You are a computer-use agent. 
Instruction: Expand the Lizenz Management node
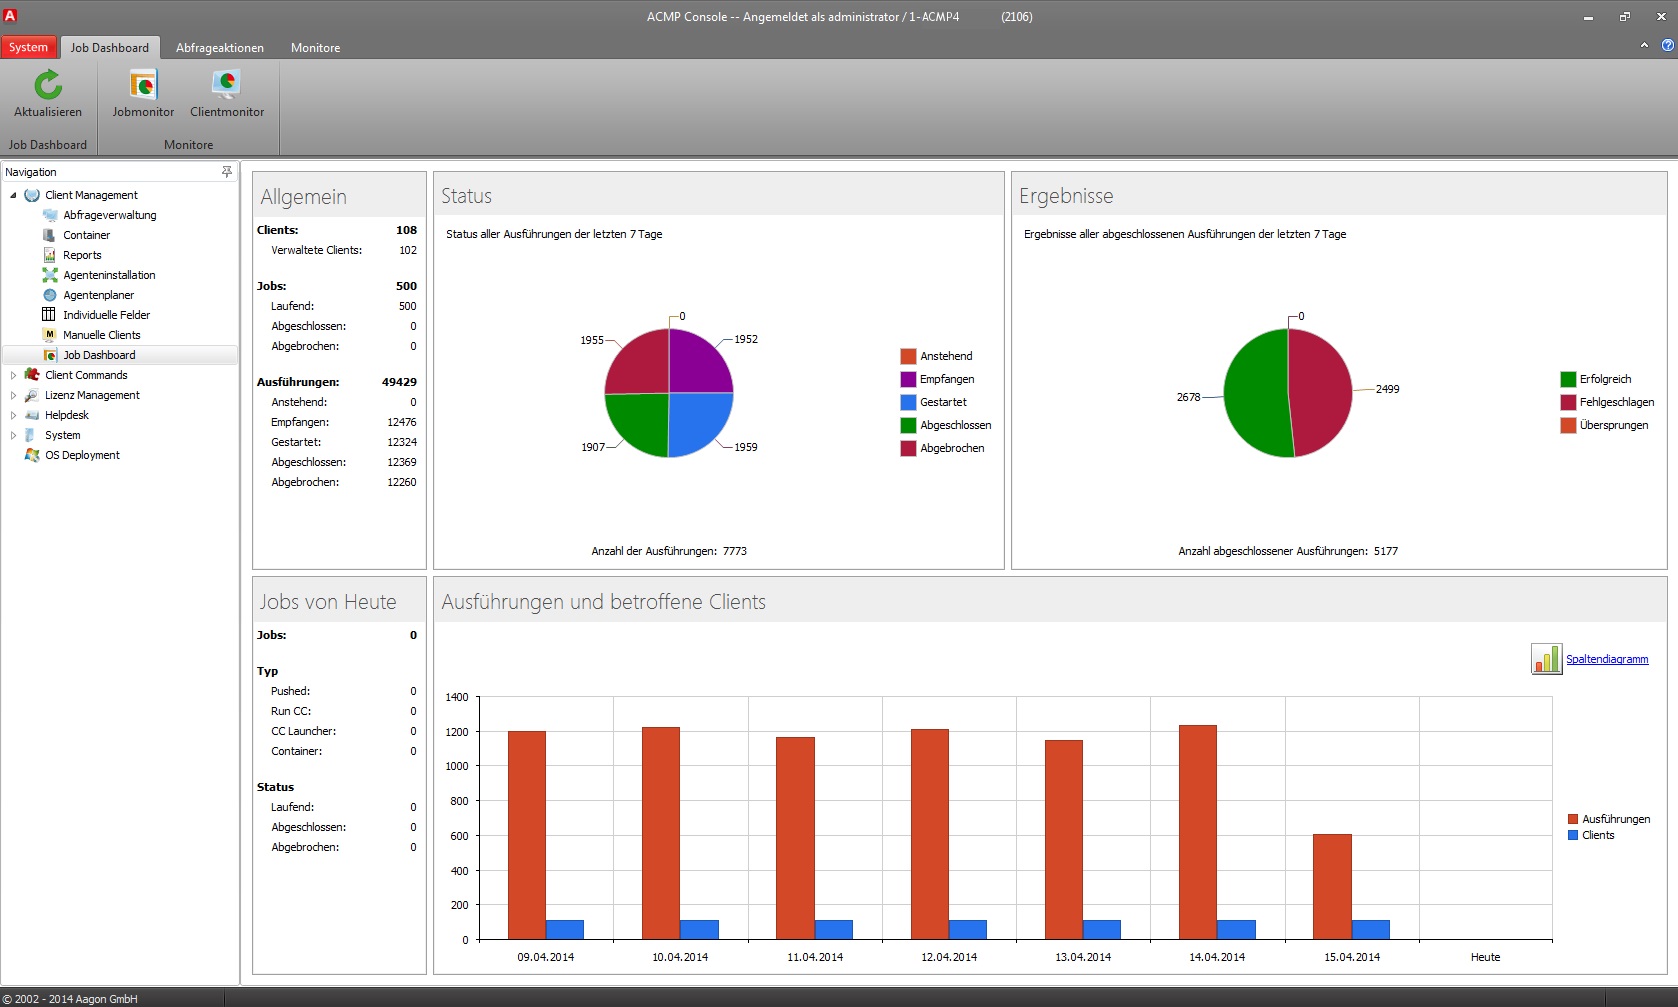(x=13, y=395)
